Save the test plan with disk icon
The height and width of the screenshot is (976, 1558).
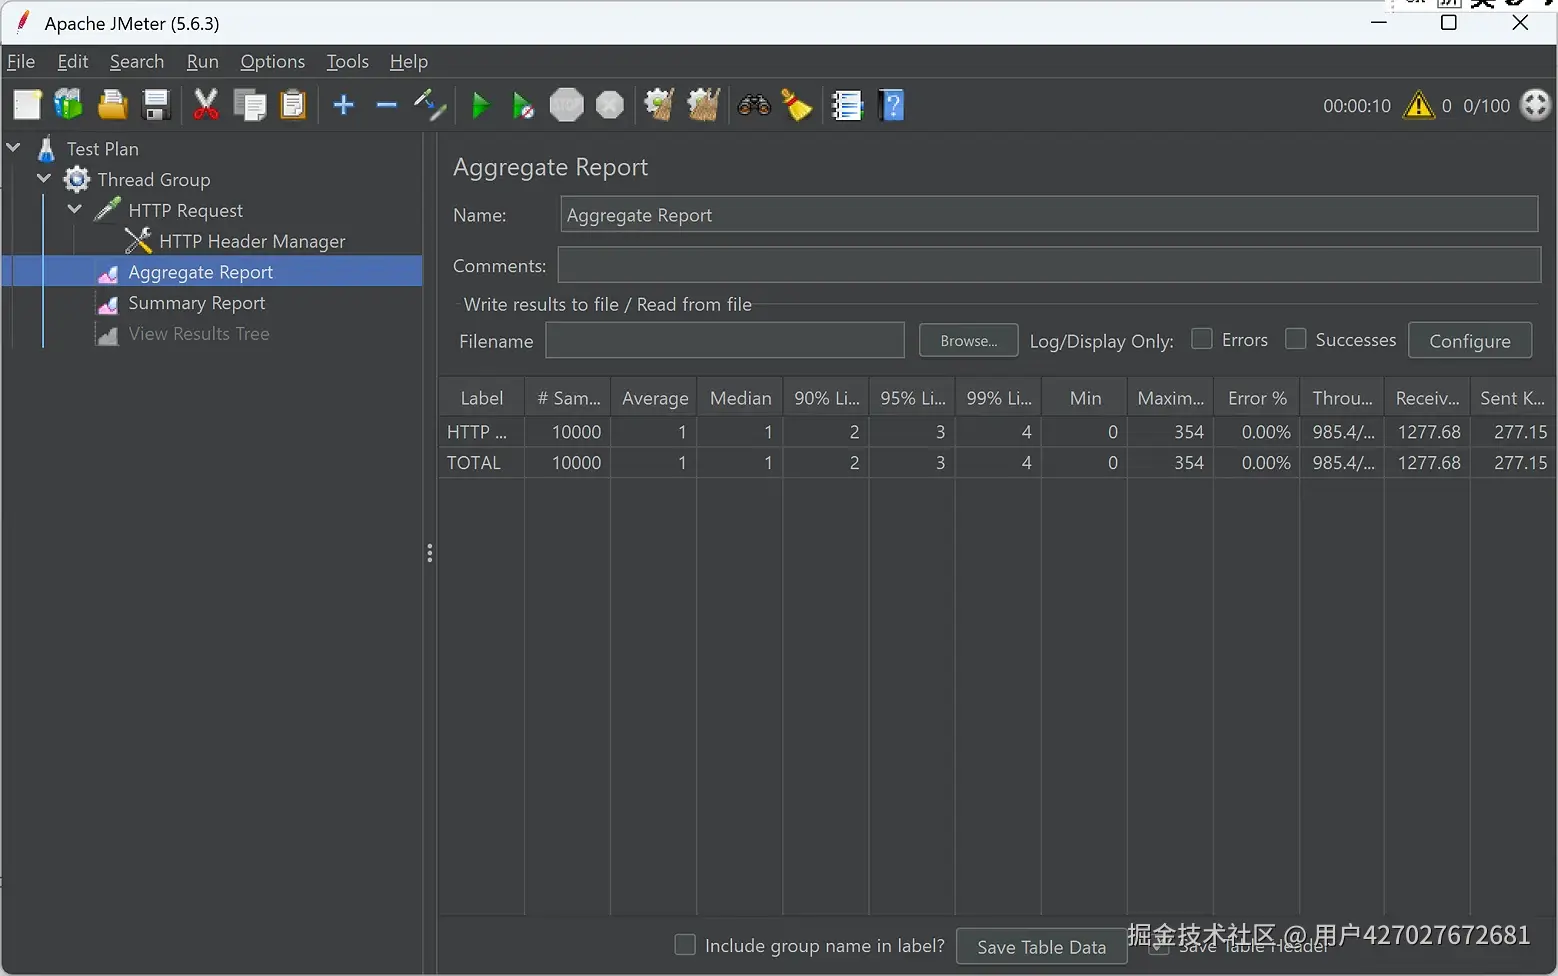[156, 105]
